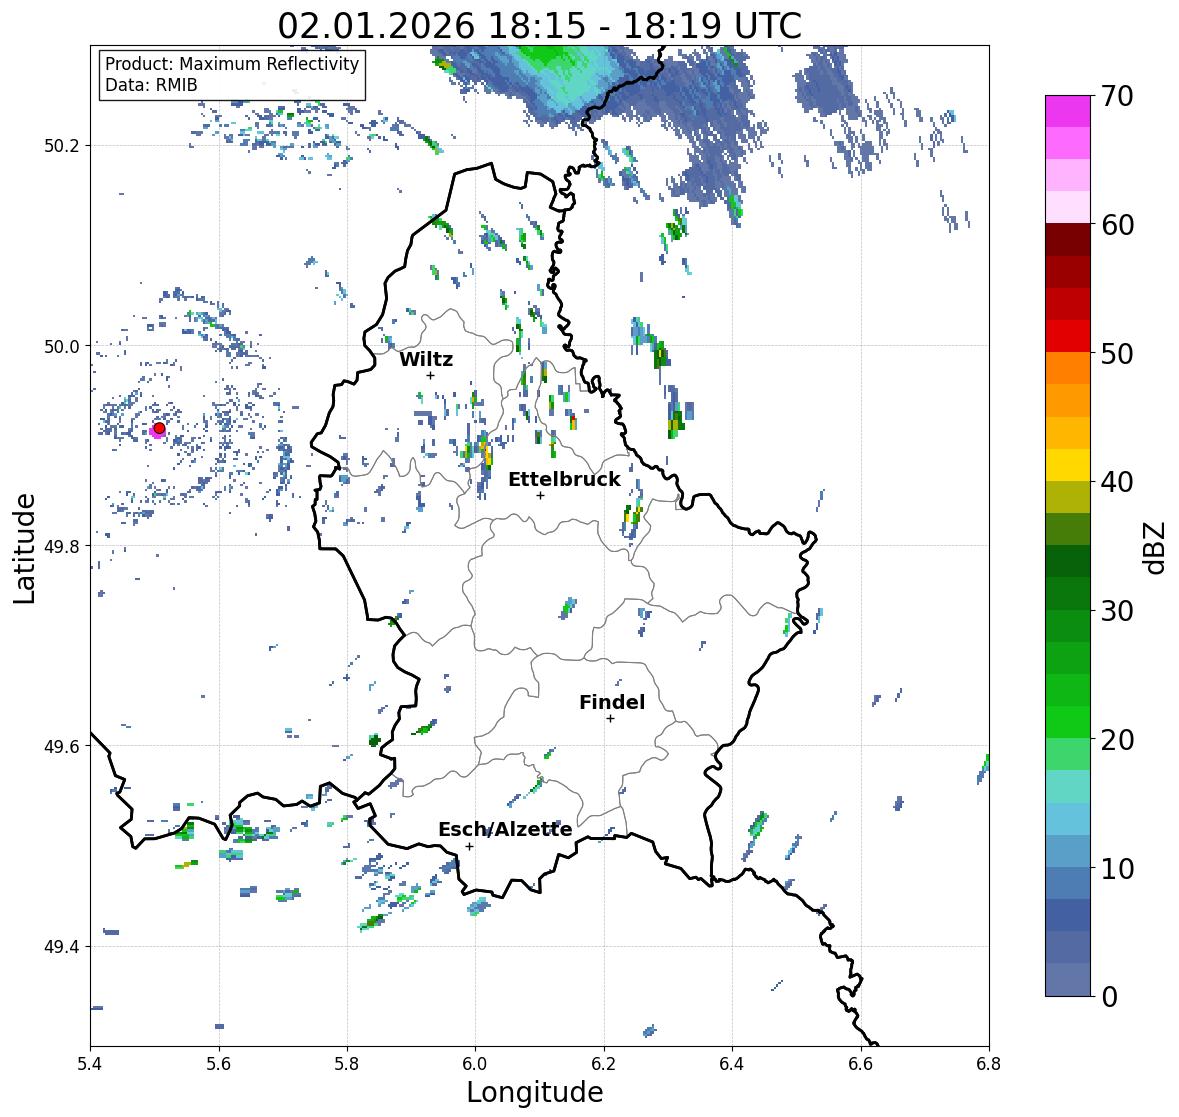This screenshot has width=1179, height=1117.
Task: Click the 5.8 longitude tick label
Action: click(347, 1063)
